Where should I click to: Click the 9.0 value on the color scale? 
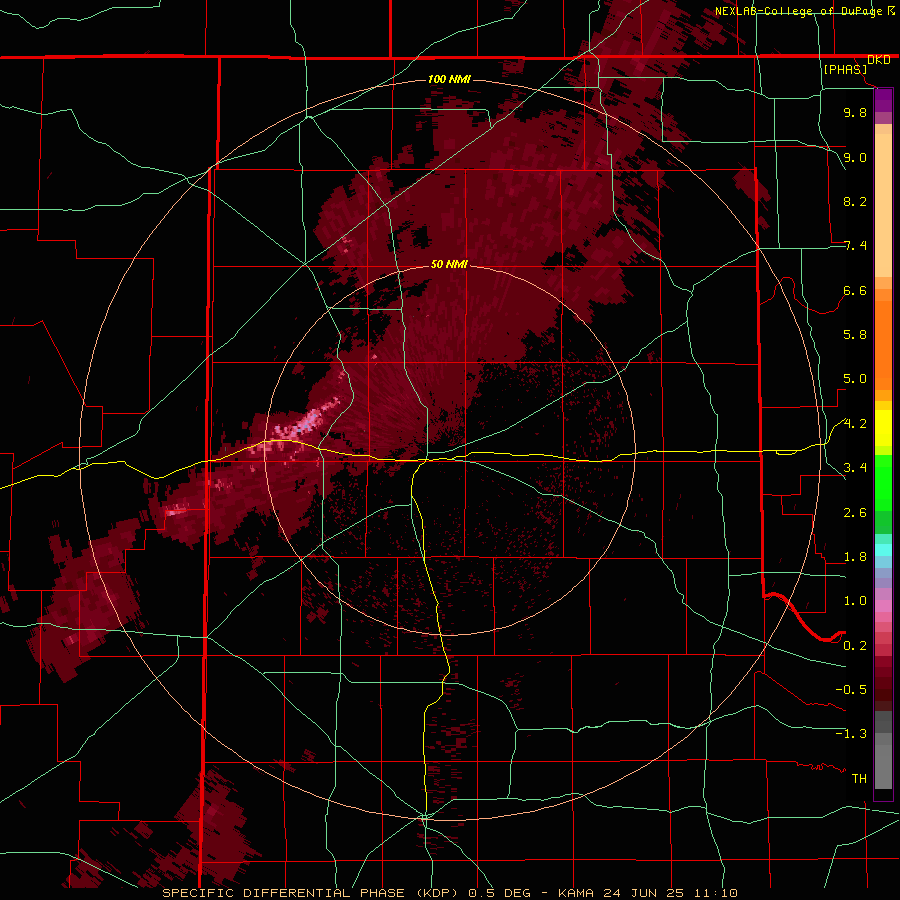click(x=855, y=157)
